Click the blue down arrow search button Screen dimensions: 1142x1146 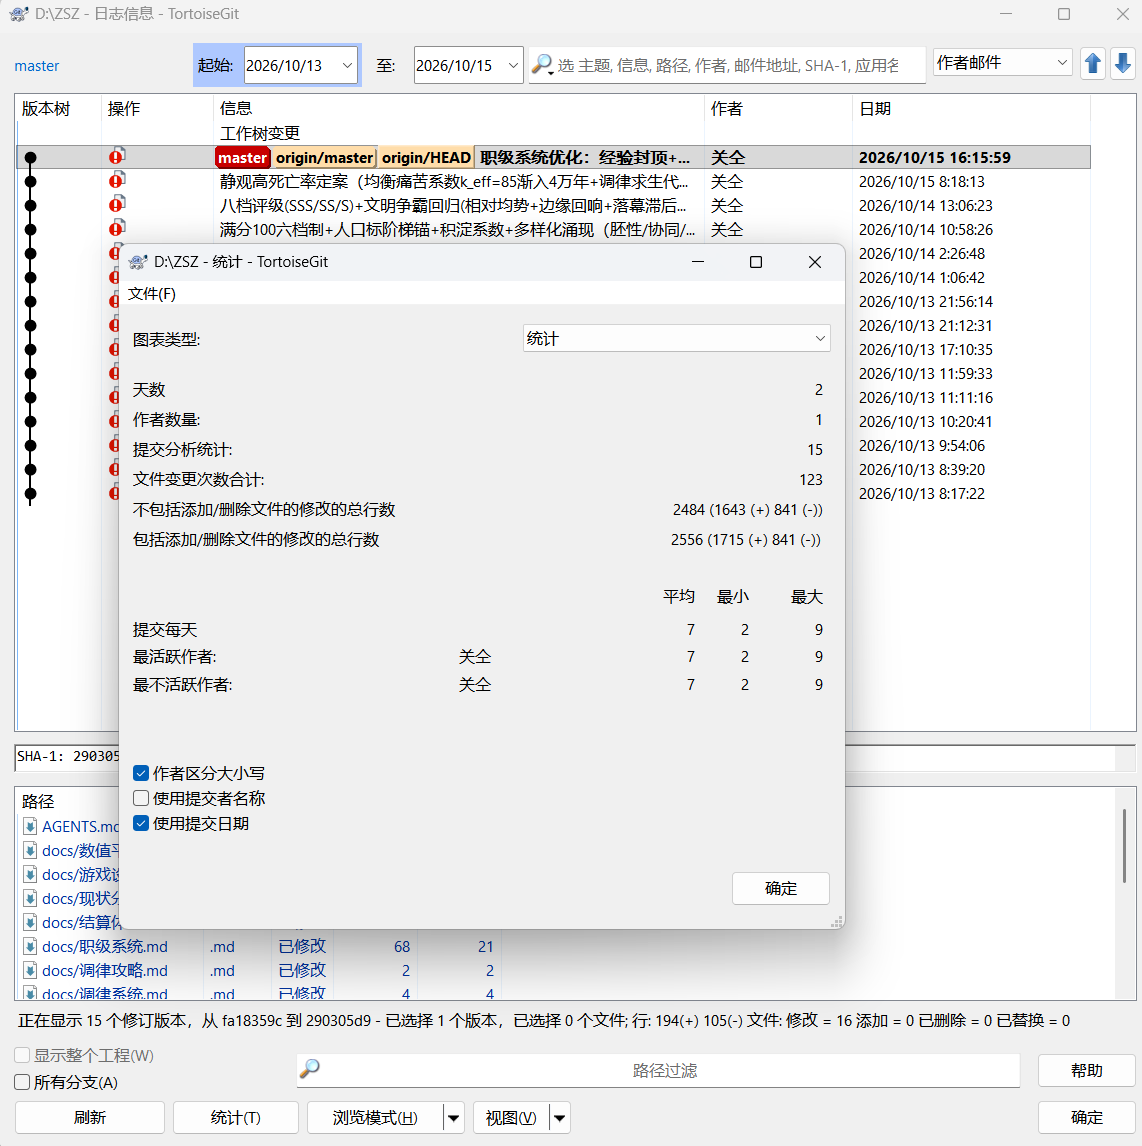point(1123,64)
